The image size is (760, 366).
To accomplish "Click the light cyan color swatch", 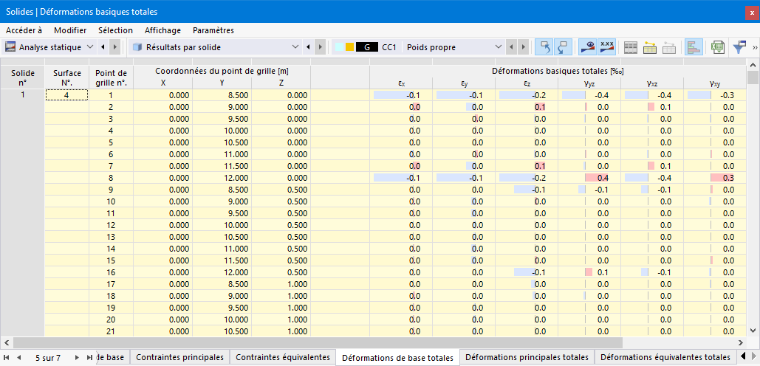I will point(339,48).
